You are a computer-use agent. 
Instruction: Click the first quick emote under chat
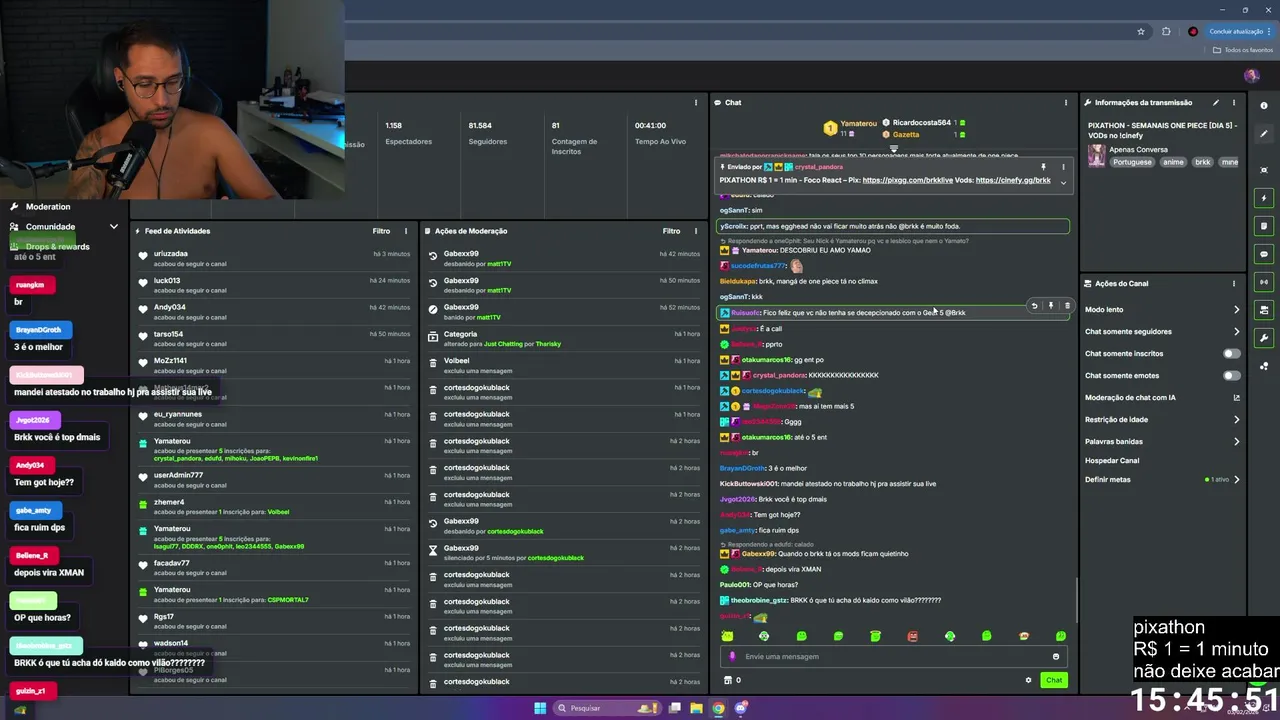pos(727,636)
